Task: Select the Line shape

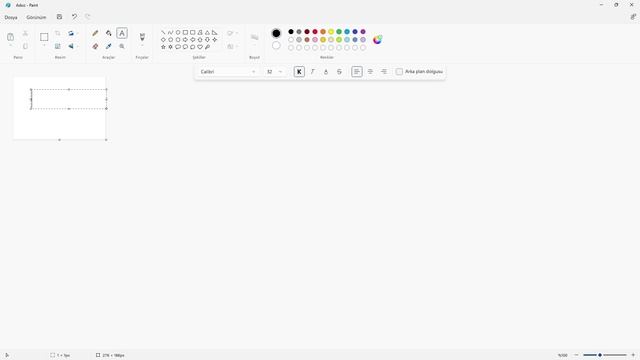Action: click(163, 32)
